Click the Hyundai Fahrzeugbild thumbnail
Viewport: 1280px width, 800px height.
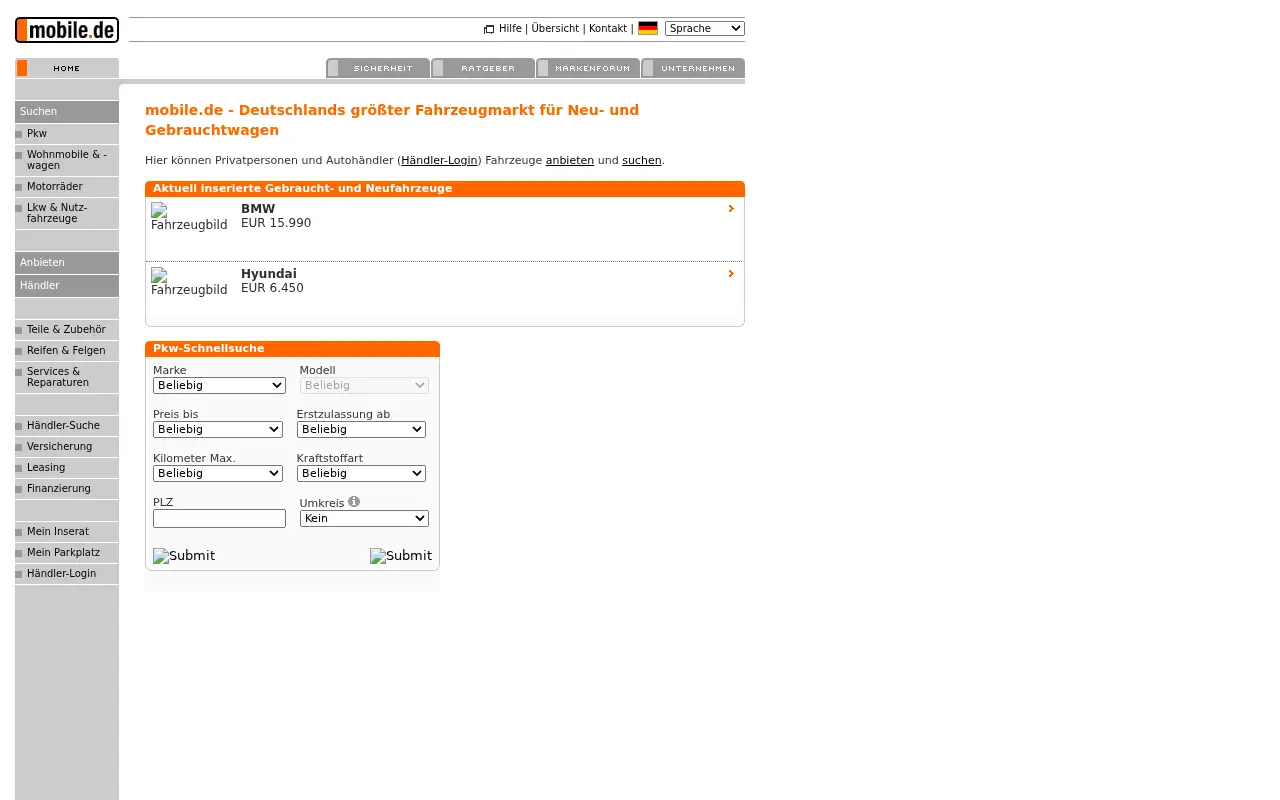click(x=190, y=282)
